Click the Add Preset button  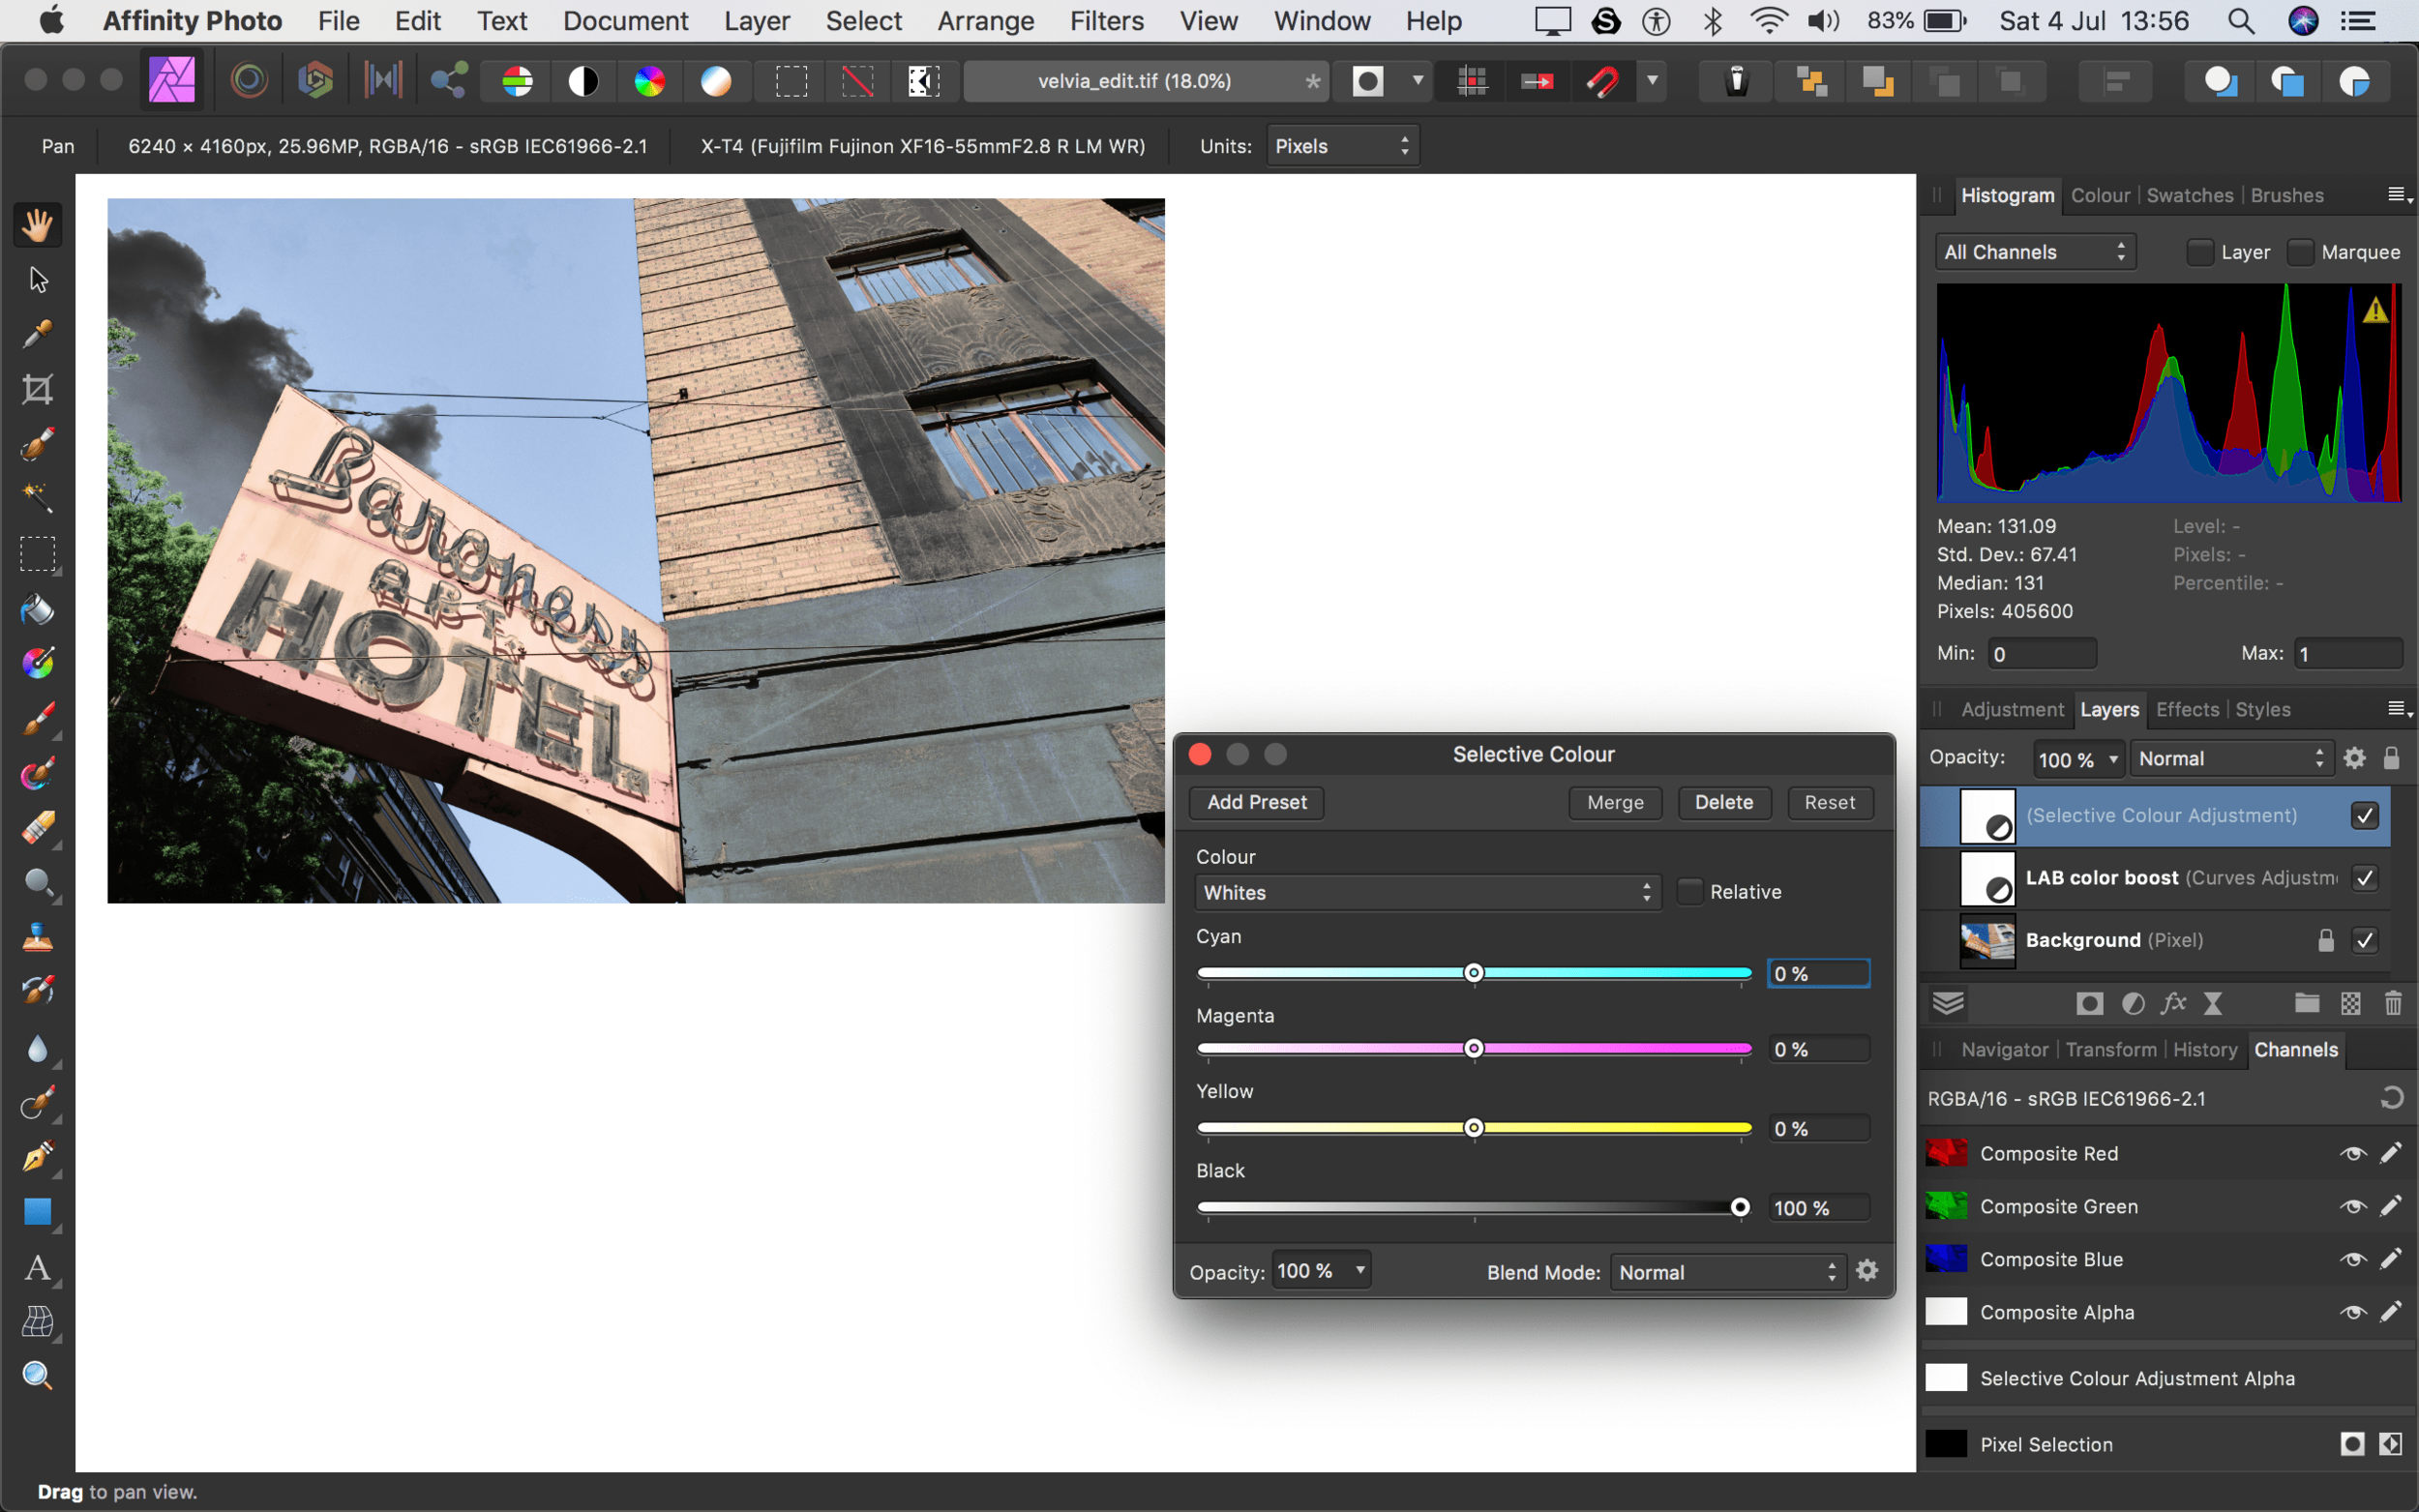point(1256,802)
